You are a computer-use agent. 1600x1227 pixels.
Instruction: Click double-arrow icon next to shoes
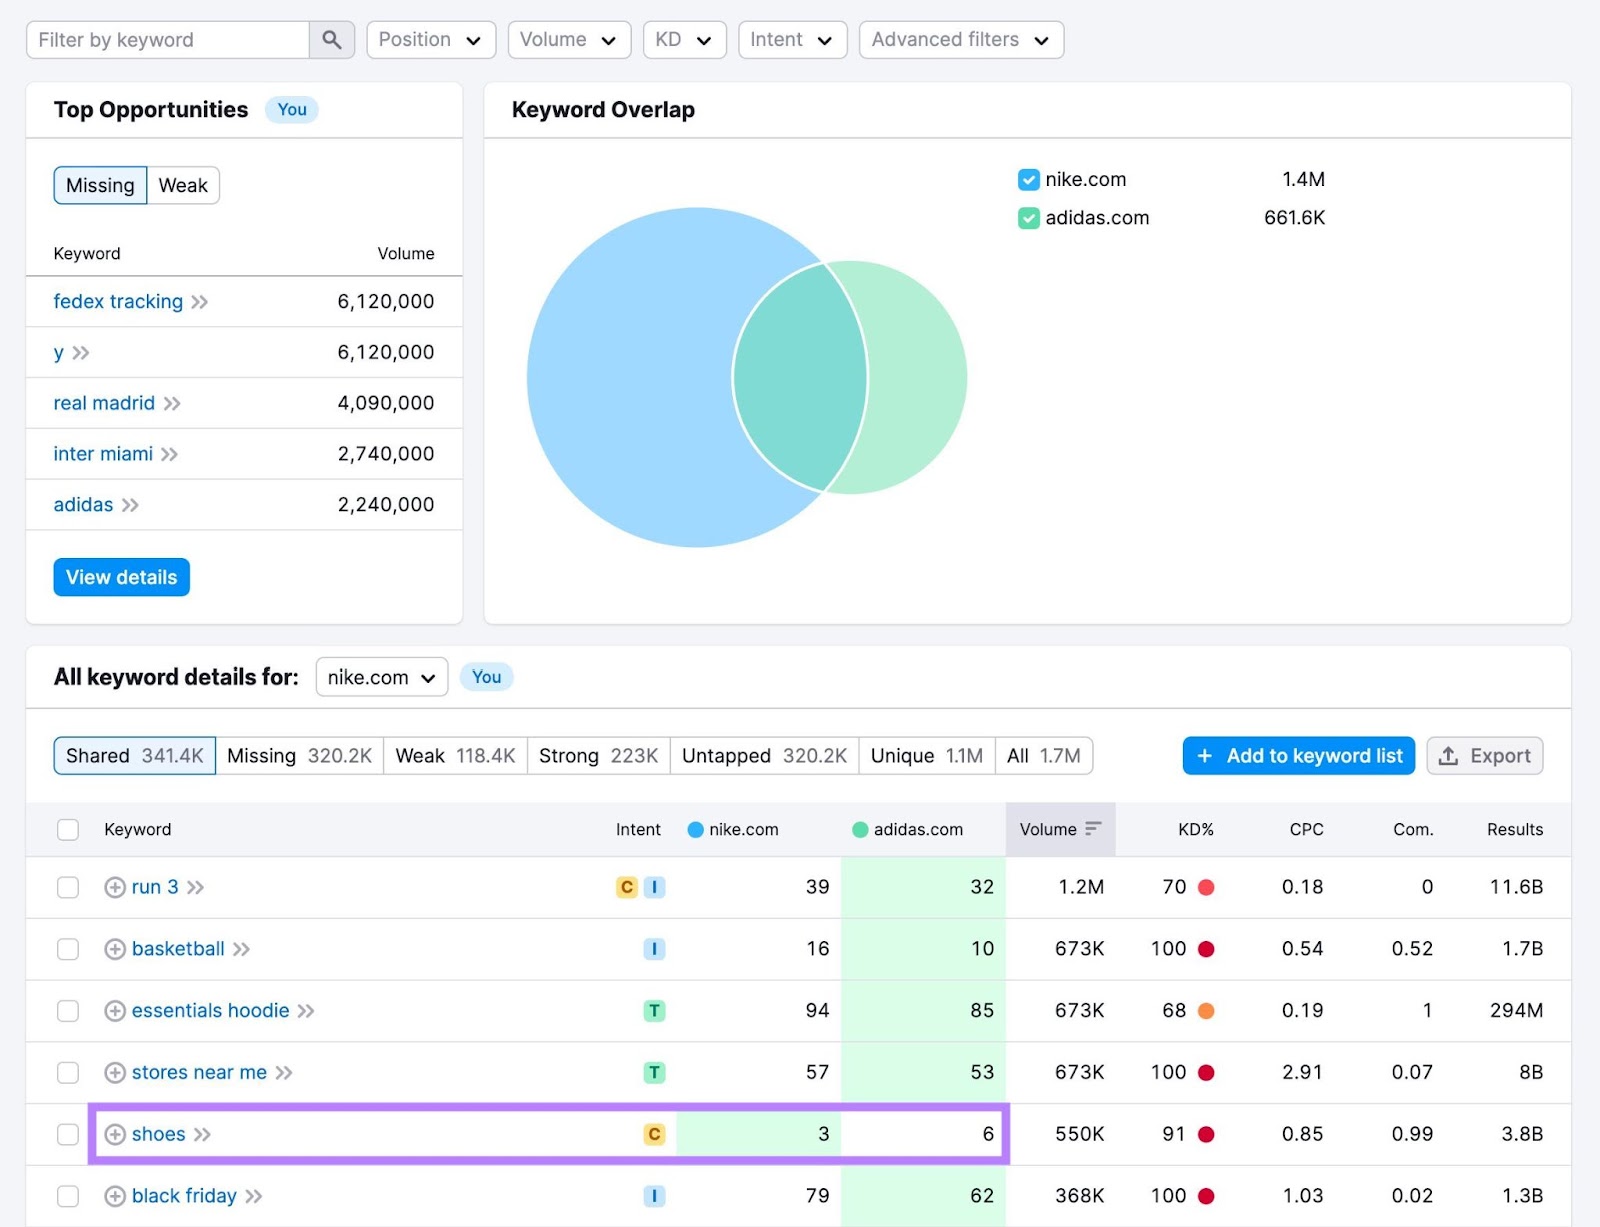click(x=203, y=1134)
